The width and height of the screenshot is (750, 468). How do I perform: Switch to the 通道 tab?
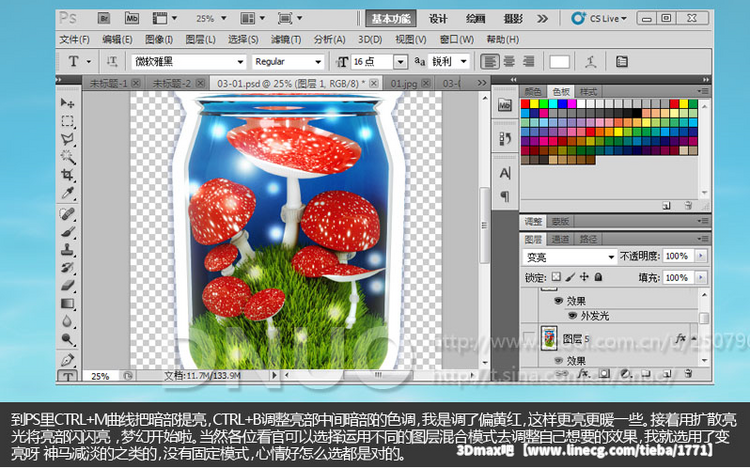pos(560,239)
